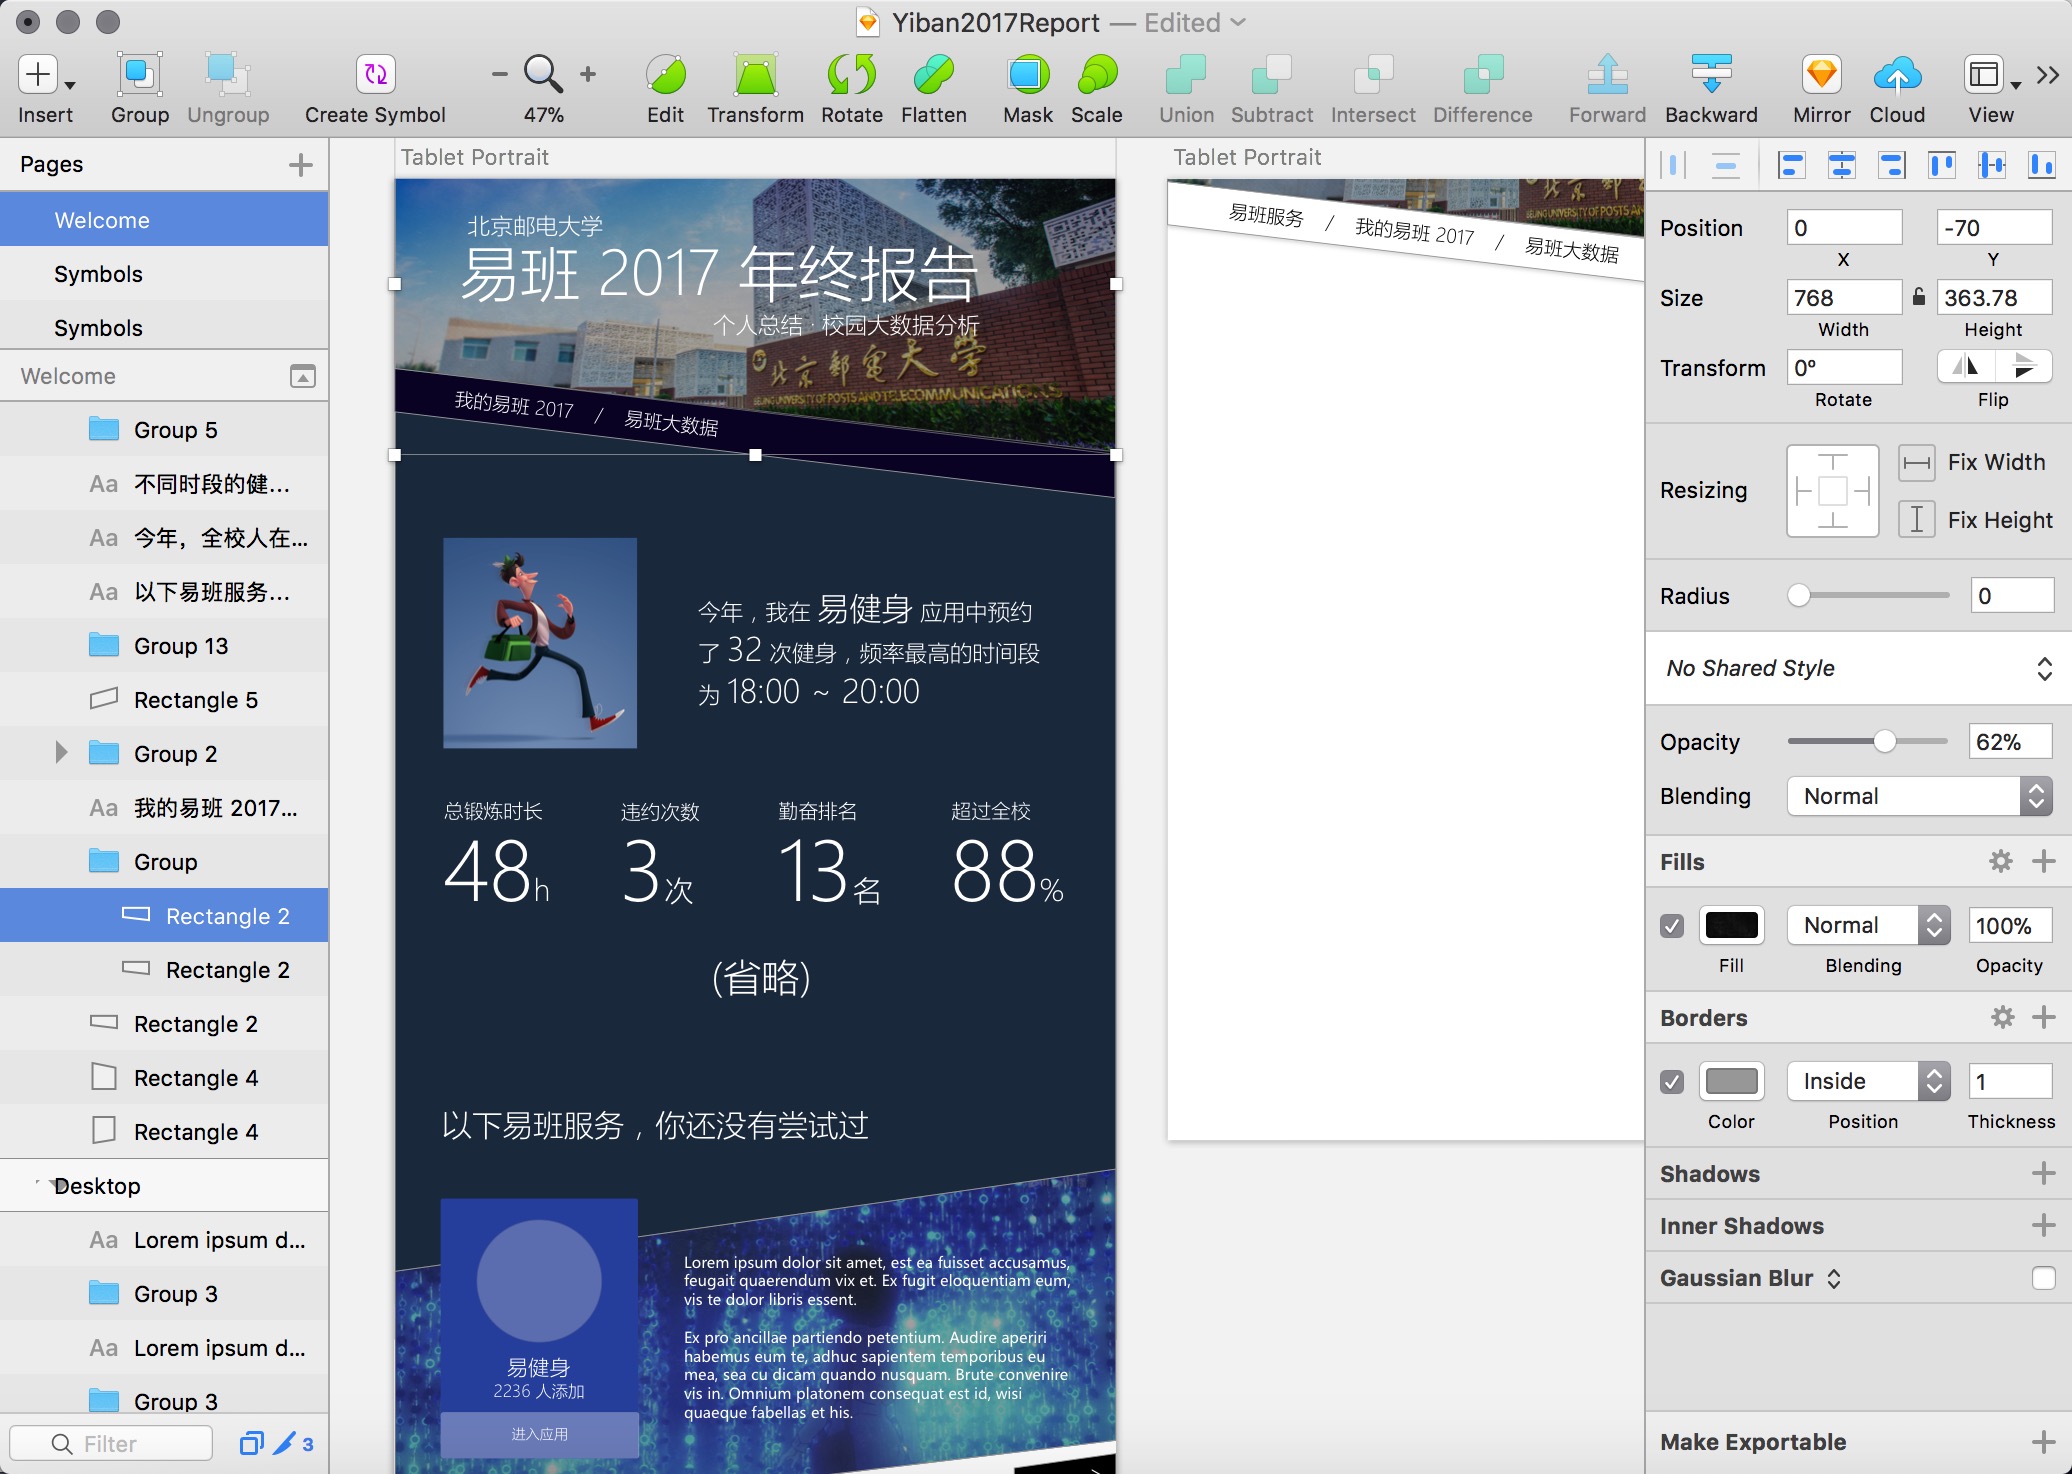Add a new shadow with plus
Image resolution: width=2072 pixels, height=1474 pixels.
pos(2043,1174)
